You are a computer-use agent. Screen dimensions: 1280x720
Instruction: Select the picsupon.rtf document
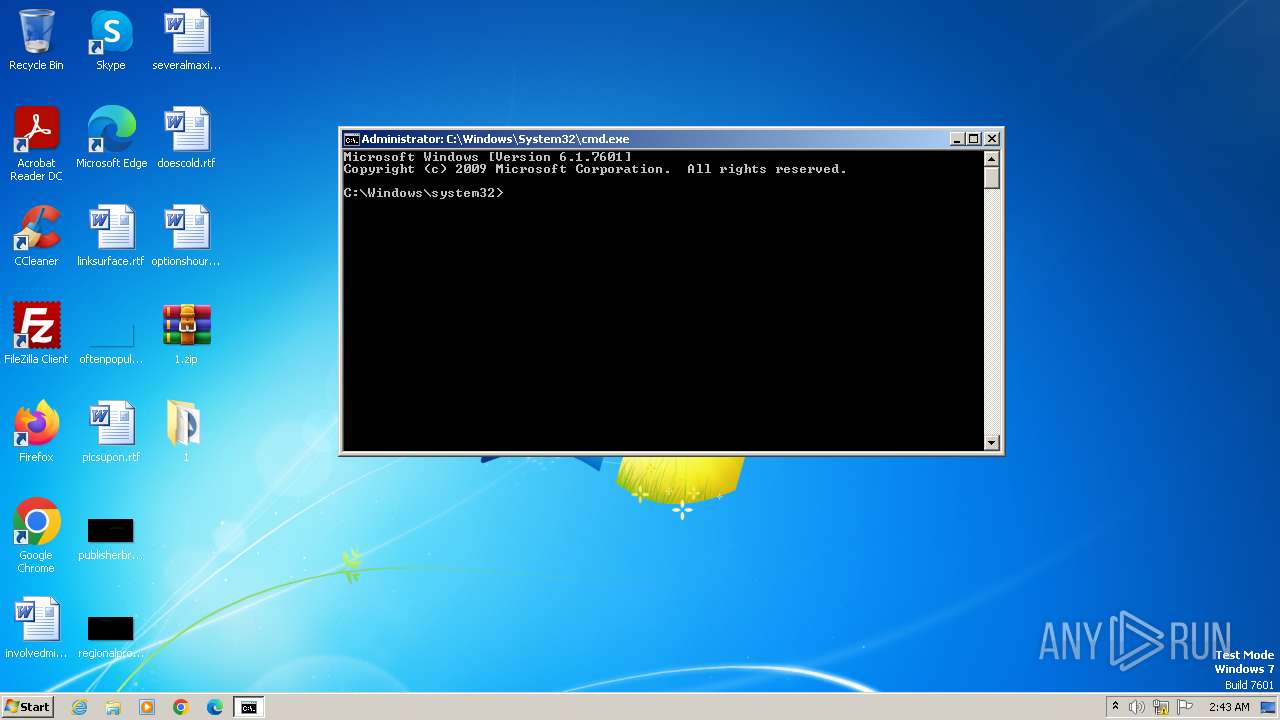click(111, 432)
